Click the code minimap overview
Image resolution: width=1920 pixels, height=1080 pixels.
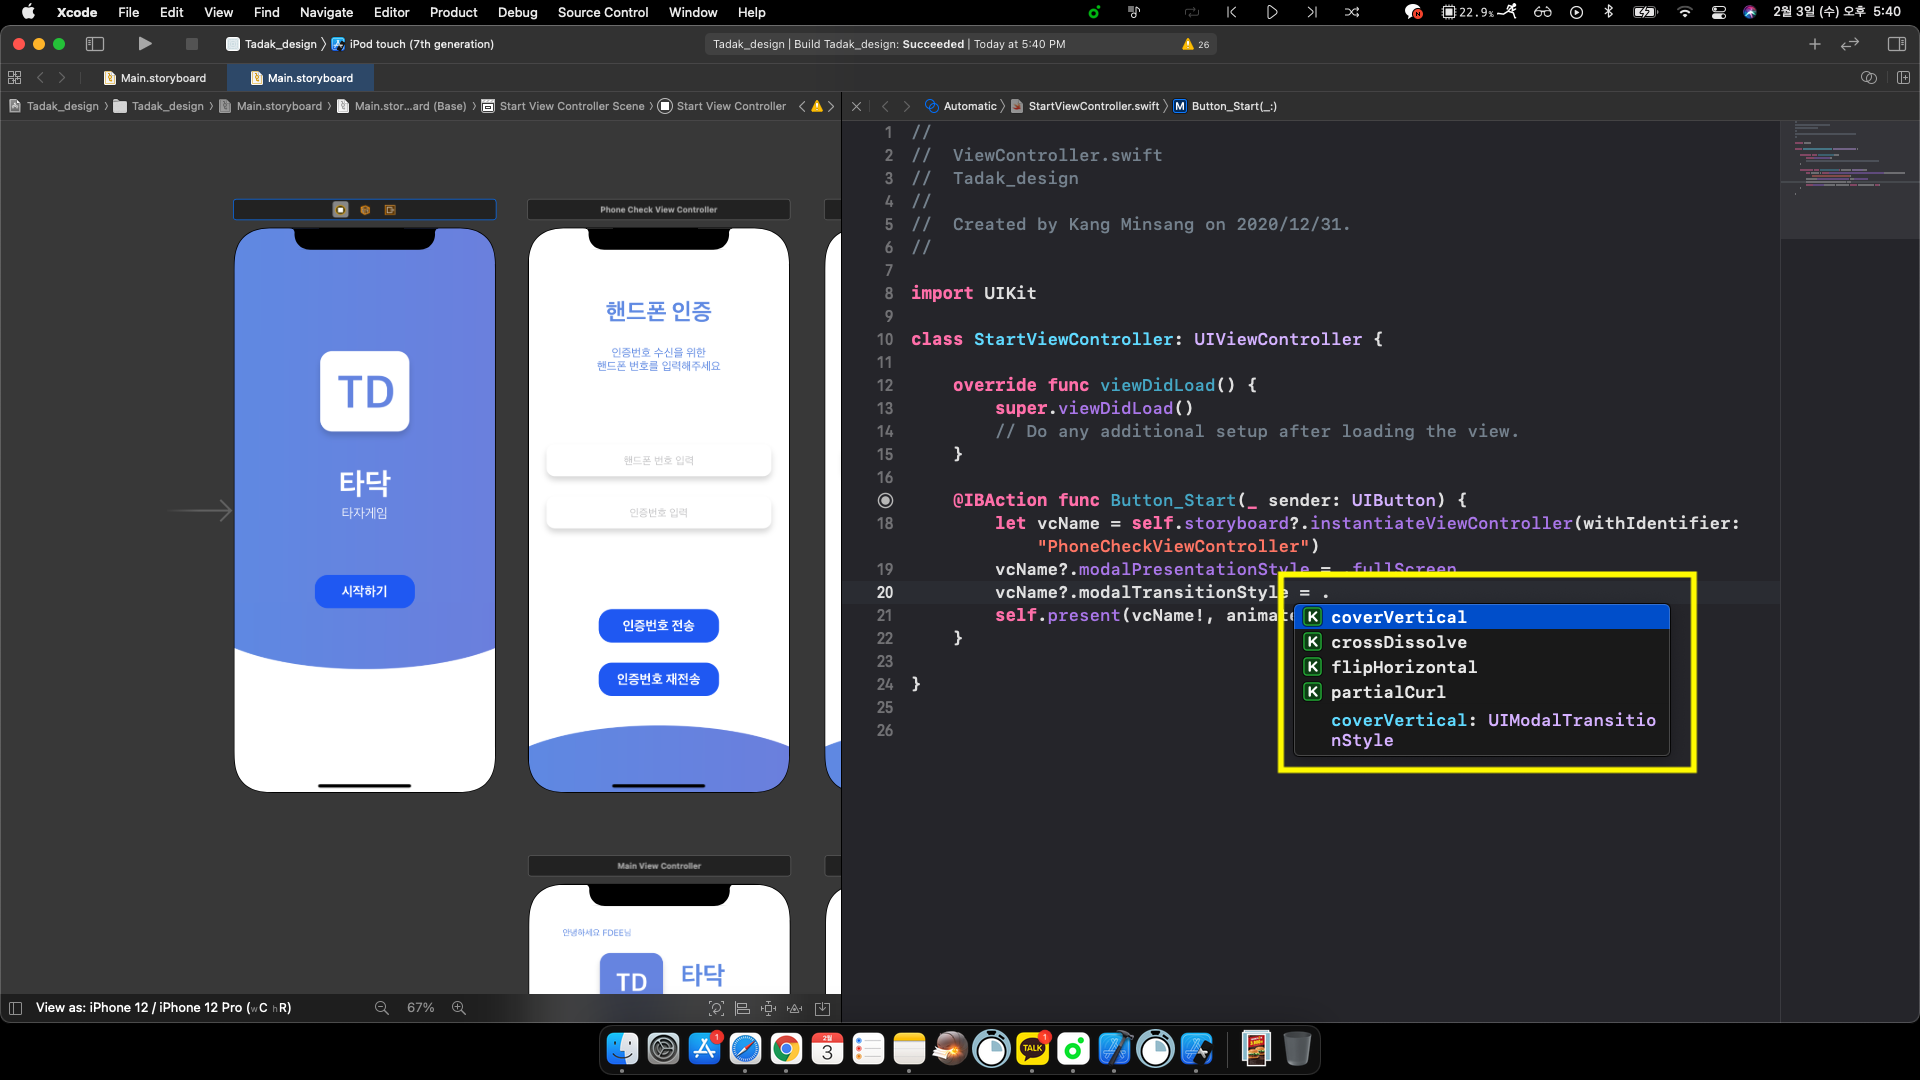tap(1848, 180)
